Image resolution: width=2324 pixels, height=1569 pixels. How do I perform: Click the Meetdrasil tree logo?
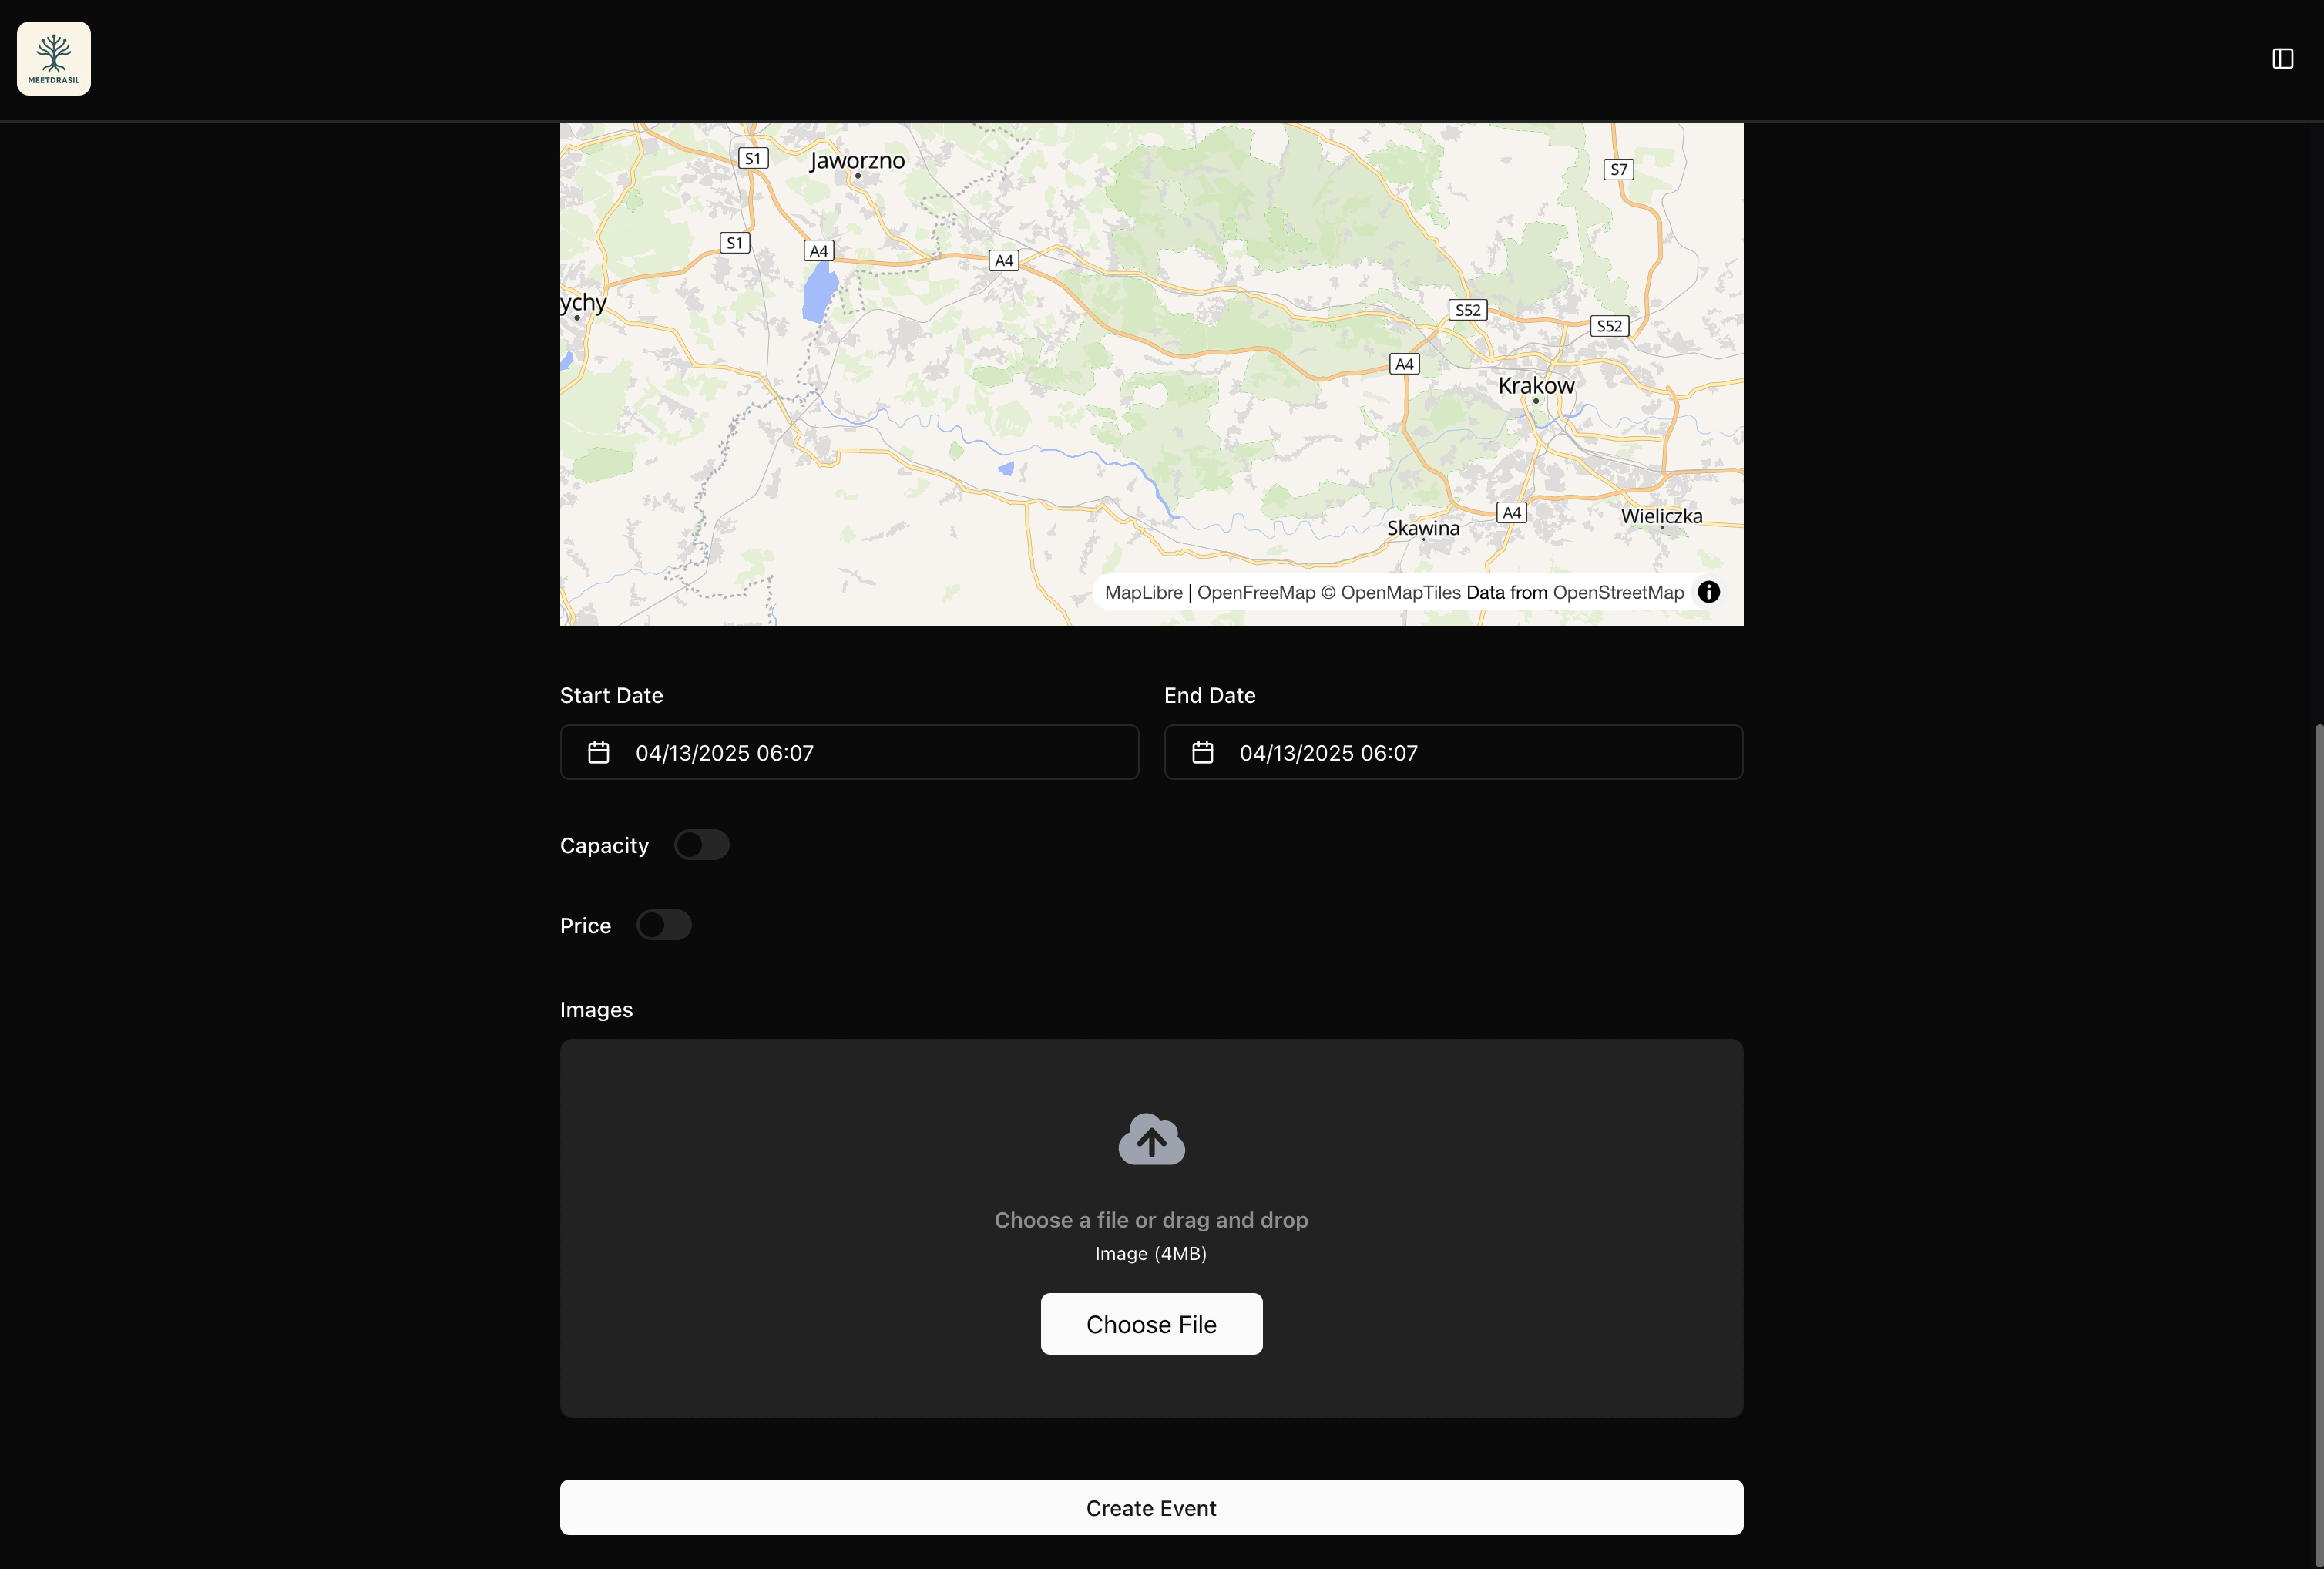pos(54,58)
